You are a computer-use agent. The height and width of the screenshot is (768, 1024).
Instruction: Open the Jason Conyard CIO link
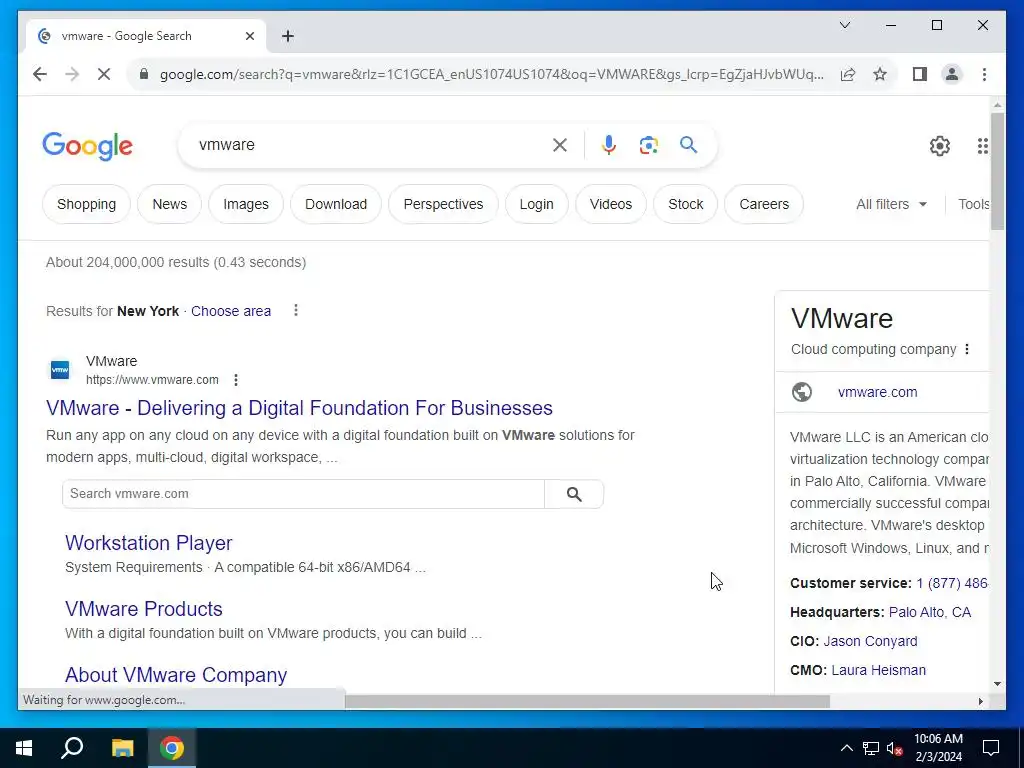[870, 641]
